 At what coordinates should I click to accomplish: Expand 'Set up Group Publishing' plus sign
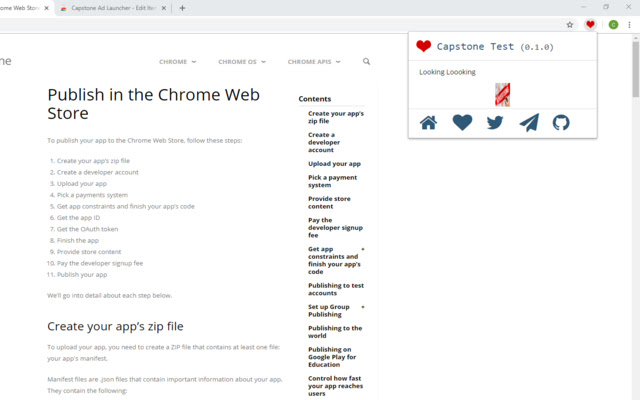362,307
